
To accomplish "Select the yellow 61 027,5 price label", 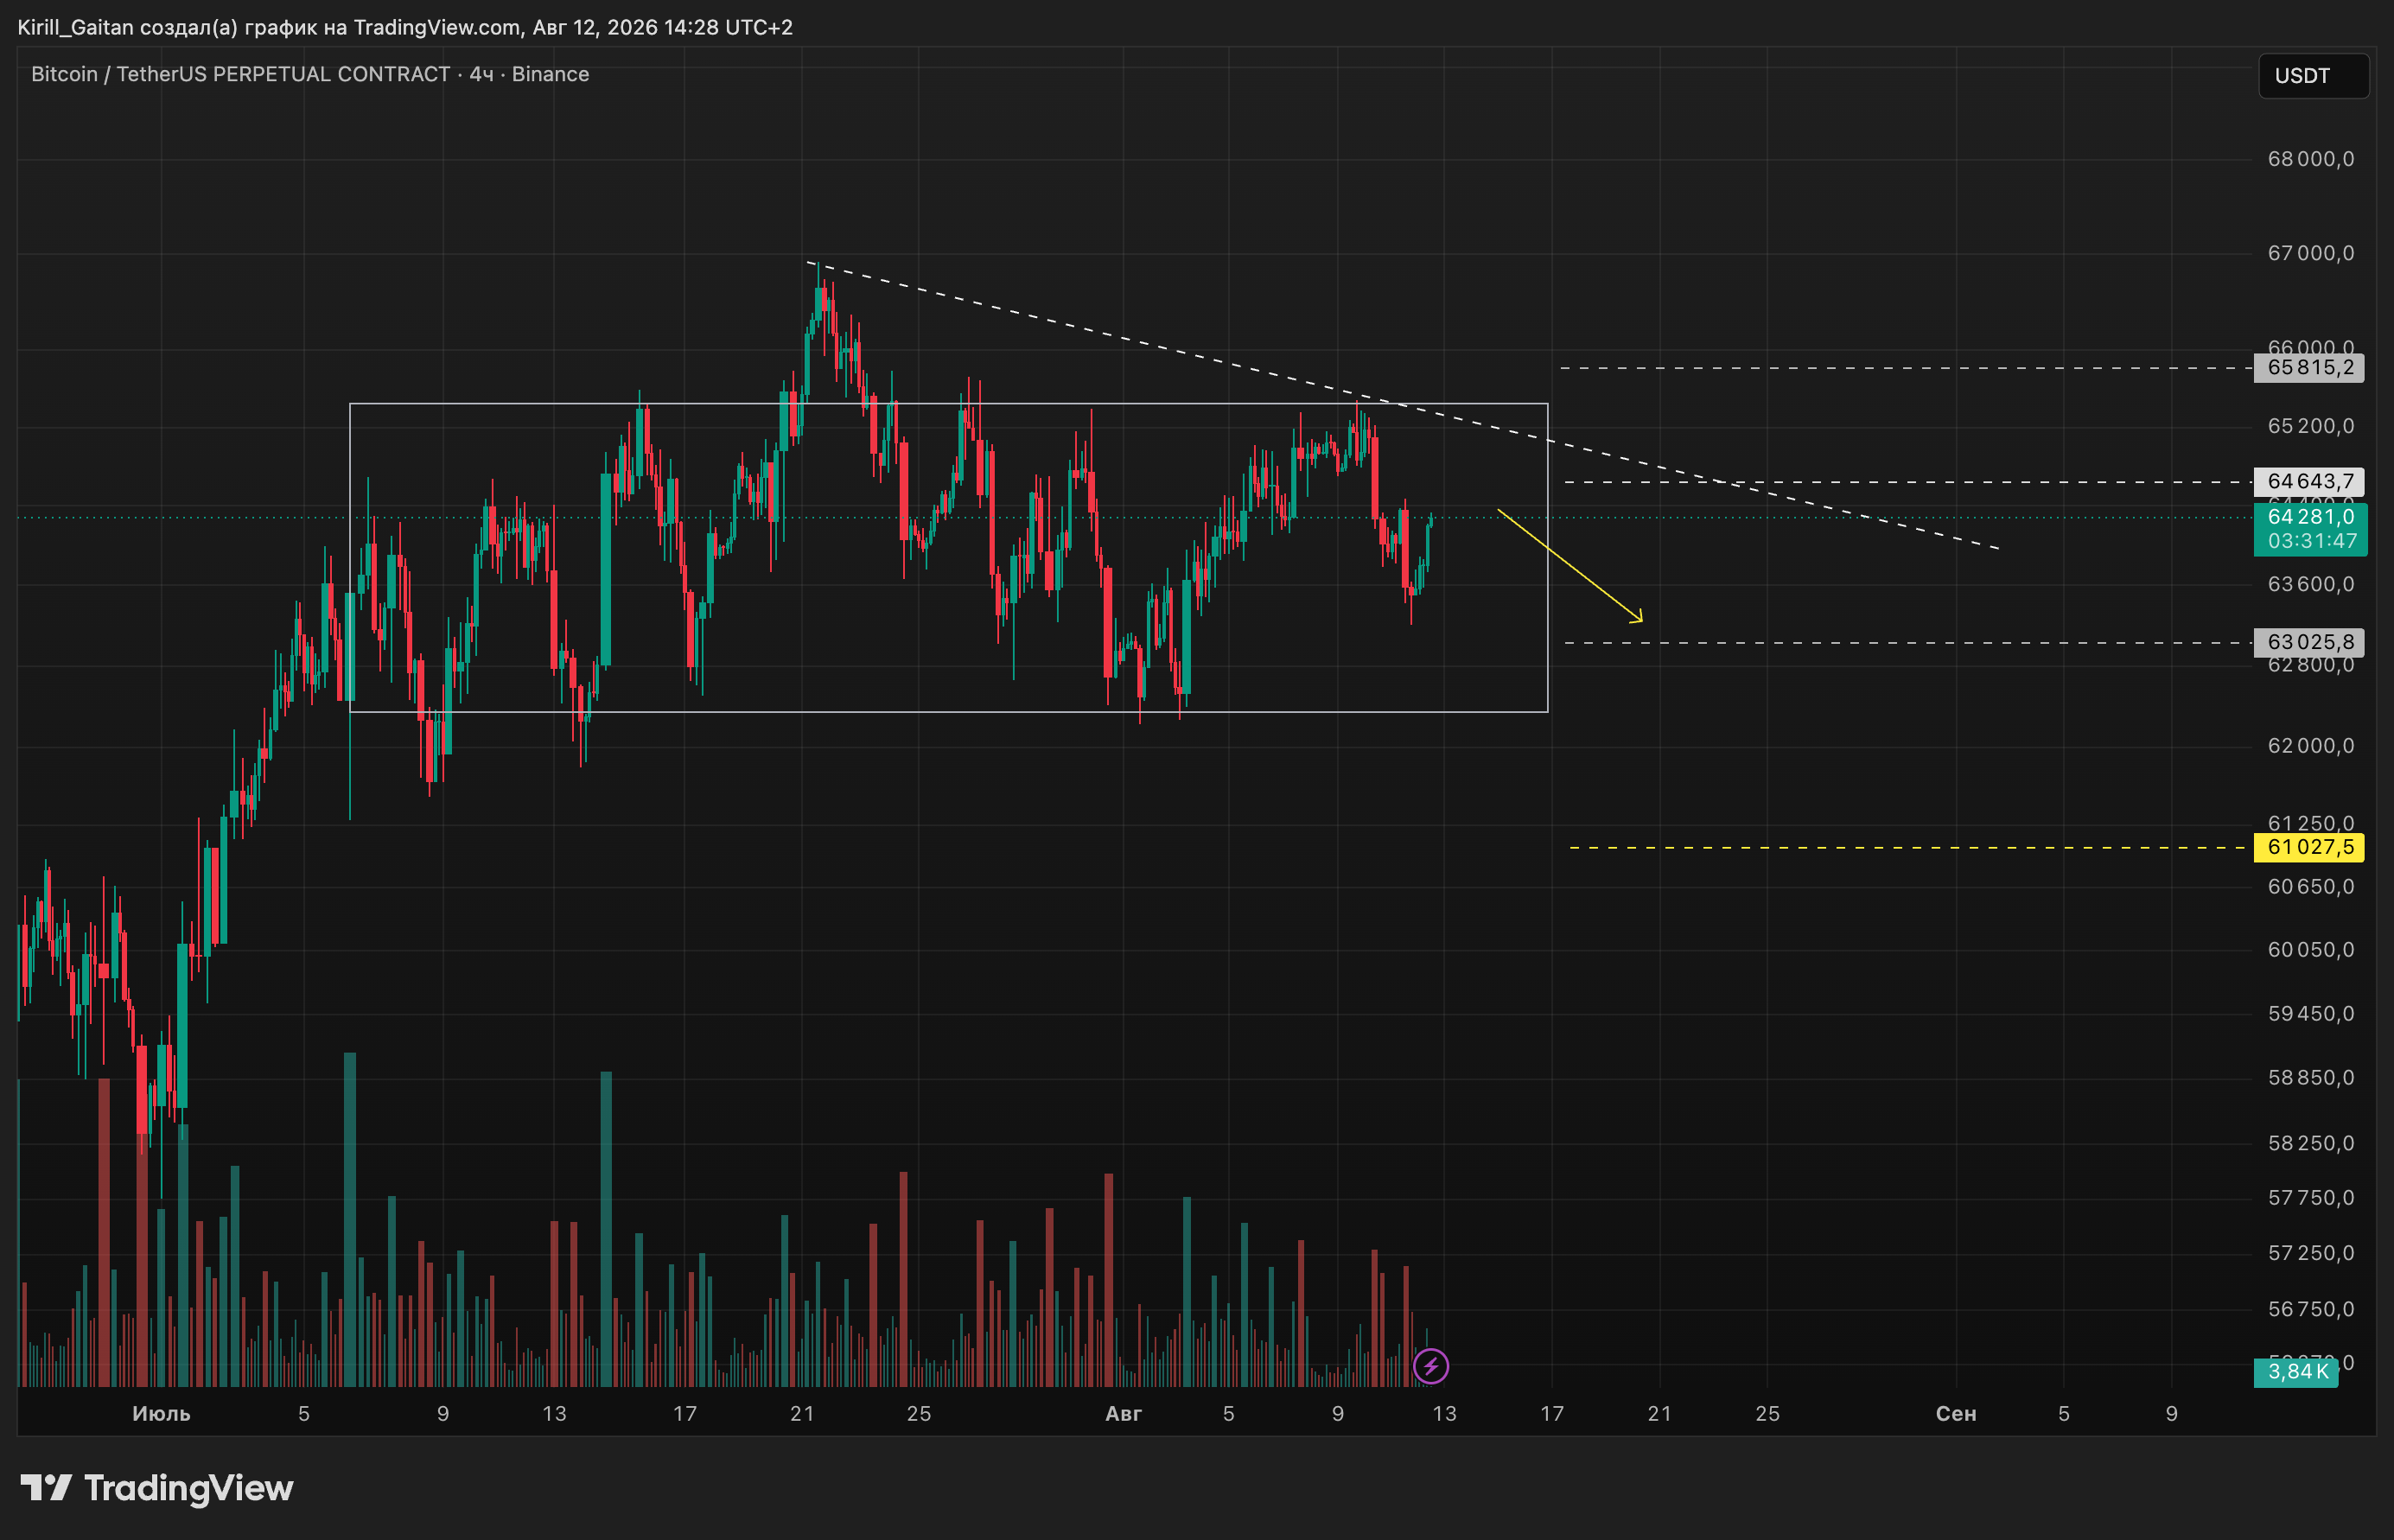I will click(2310, 847).
